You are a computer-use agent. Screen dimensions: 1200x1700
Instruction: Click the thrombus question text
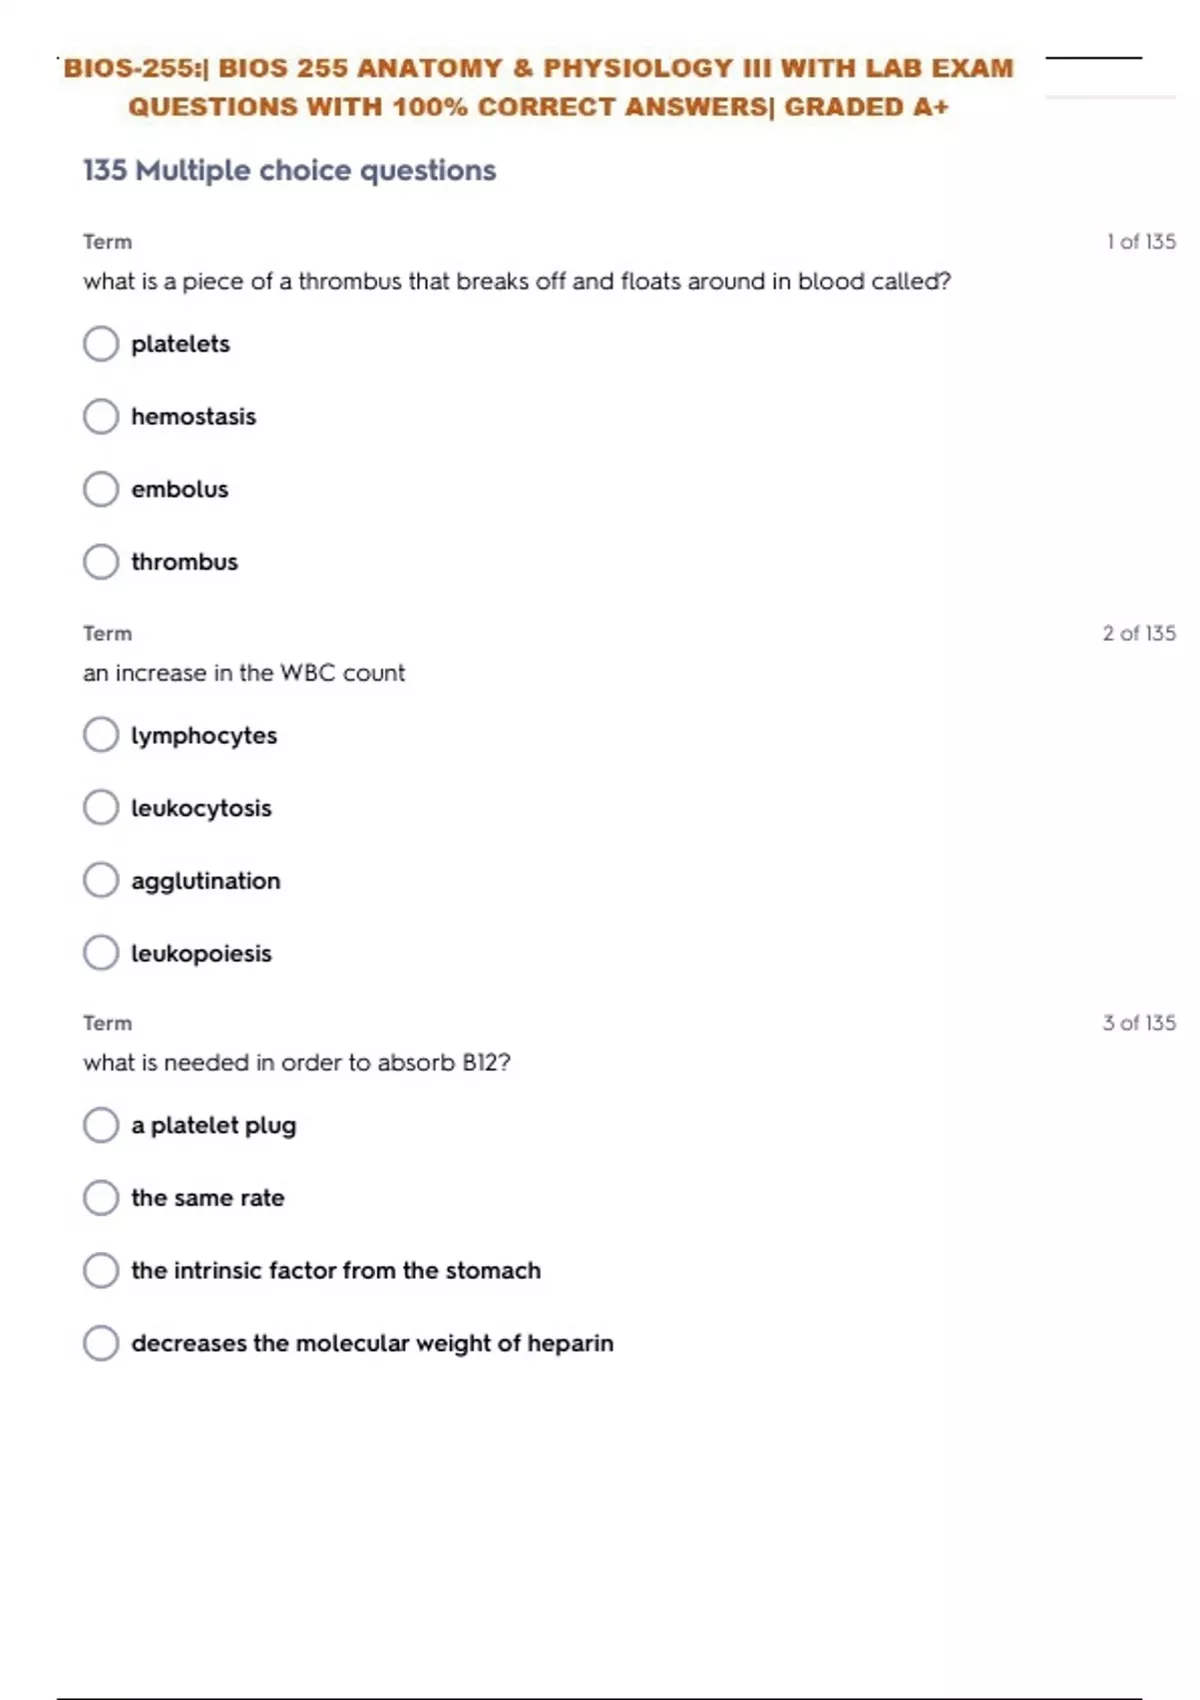[516, 282]
